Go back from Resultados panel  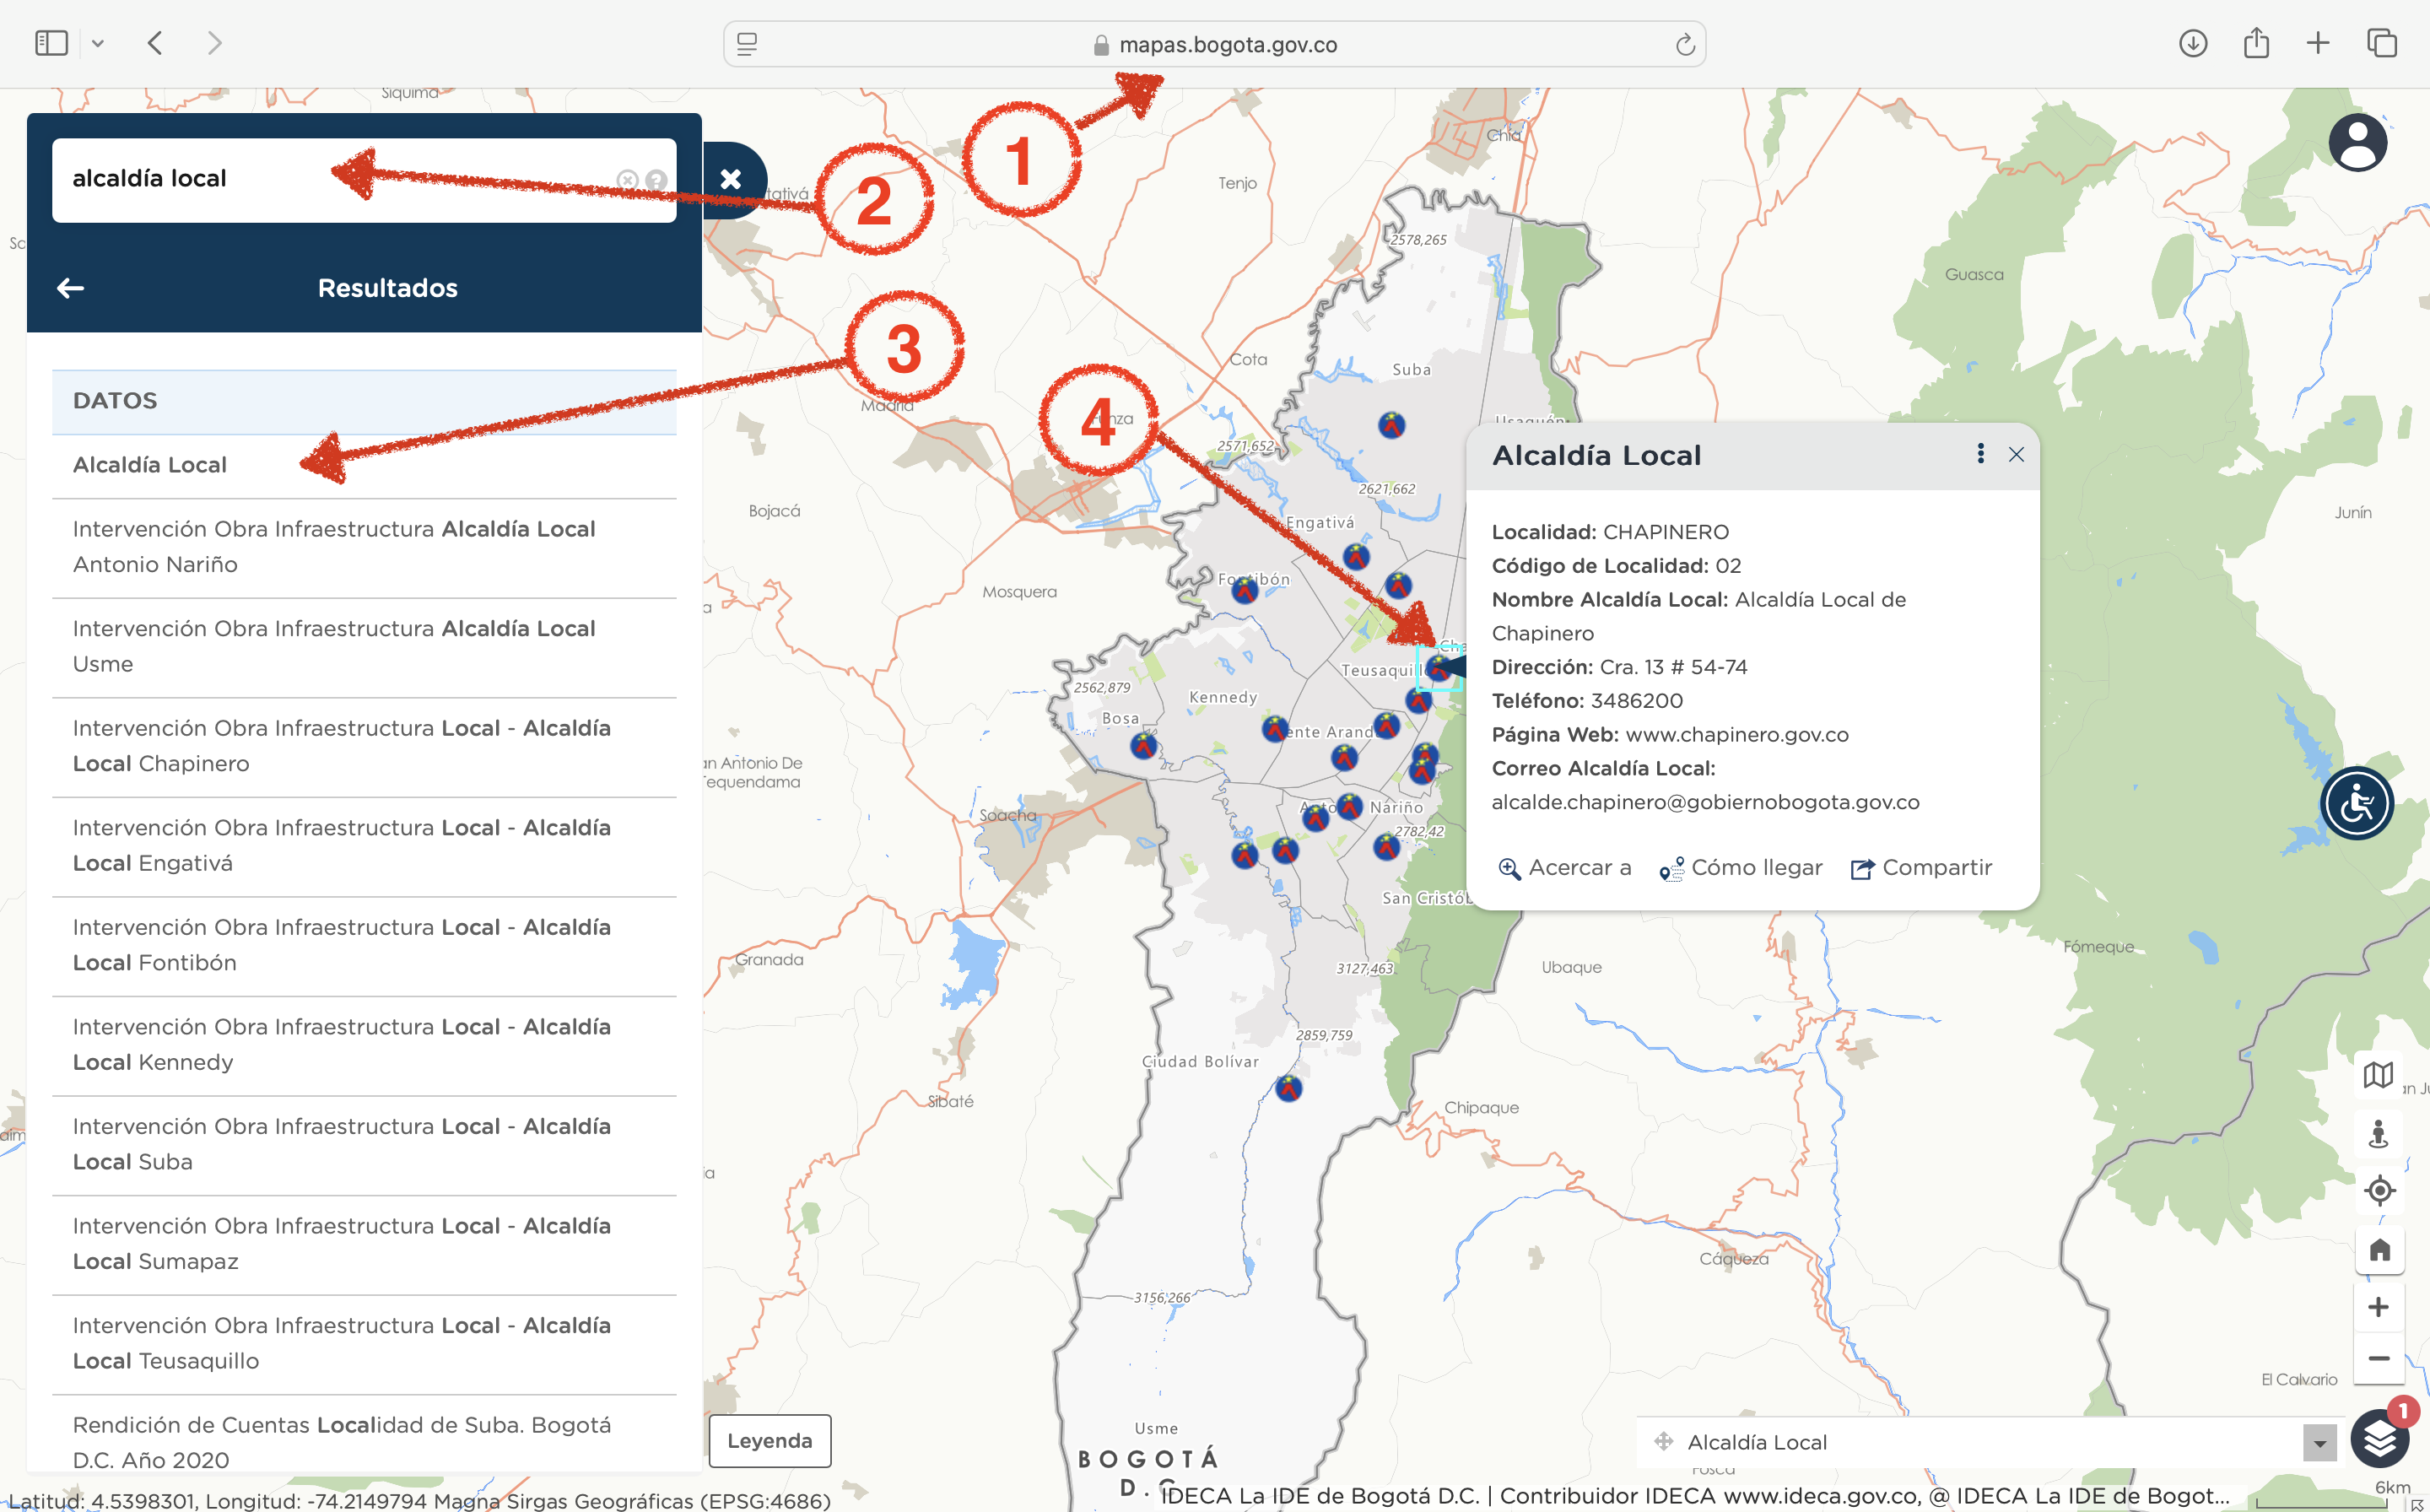[x=70, y=288]
